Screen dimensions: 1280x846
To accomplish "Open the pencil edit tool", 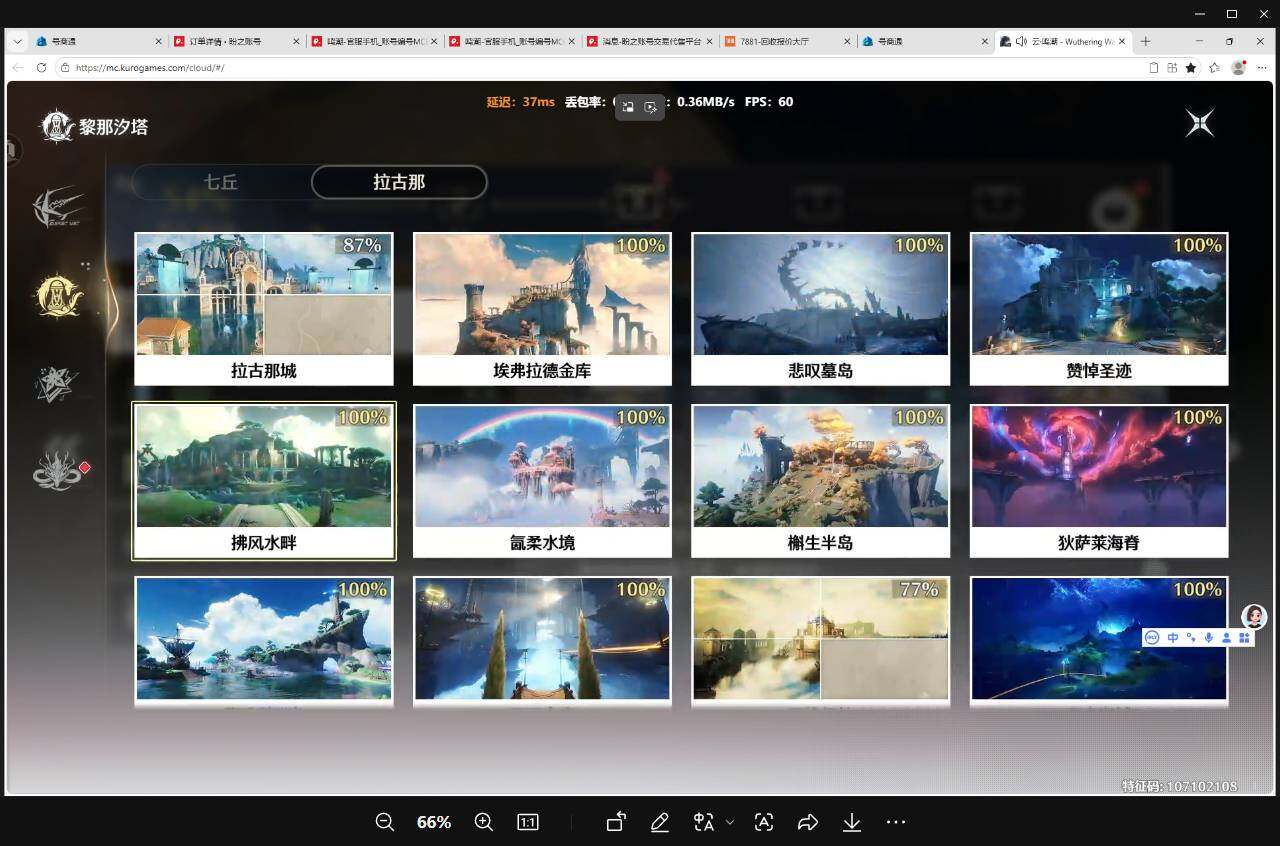I will point(660,822).
